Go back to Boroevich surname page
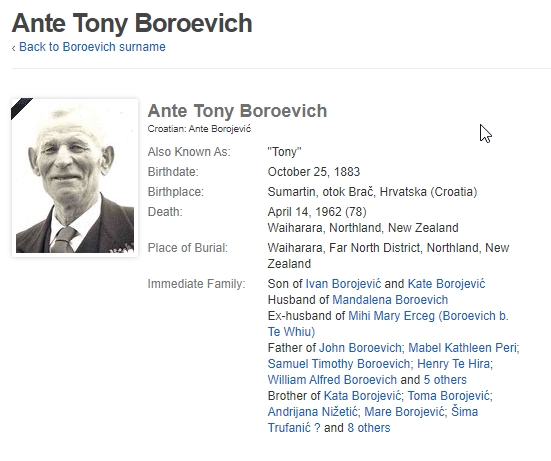551x461 pixels. point(89,47)
